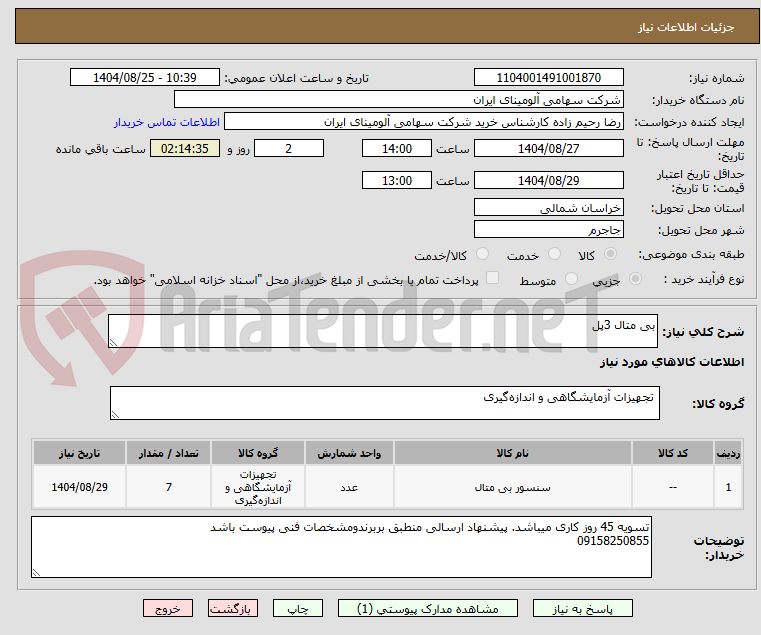Select the خدمت radio button
This screenshot has width=761, height=635.
(x=554, y=254)
